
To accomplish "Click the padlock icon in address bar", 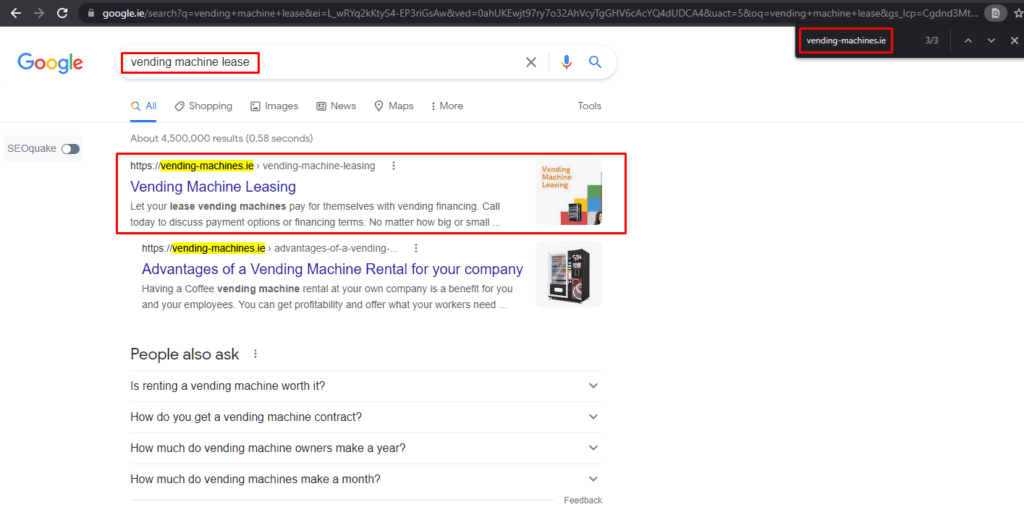I will (x=91, y=13).
